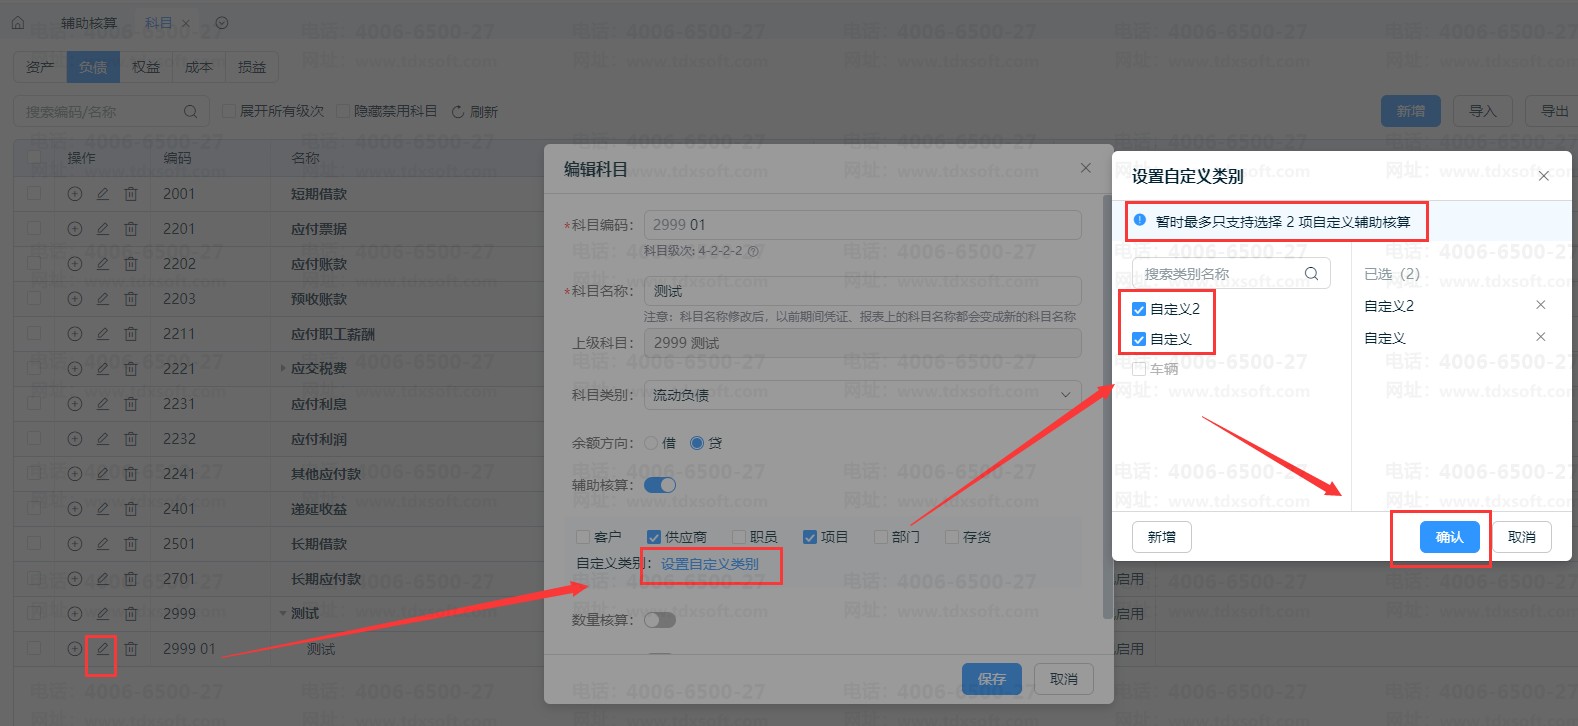The width and height of the screenshot is (1578, 726).
Task: Remove 自定义2 from the selected list
Action: (1540, 305)
